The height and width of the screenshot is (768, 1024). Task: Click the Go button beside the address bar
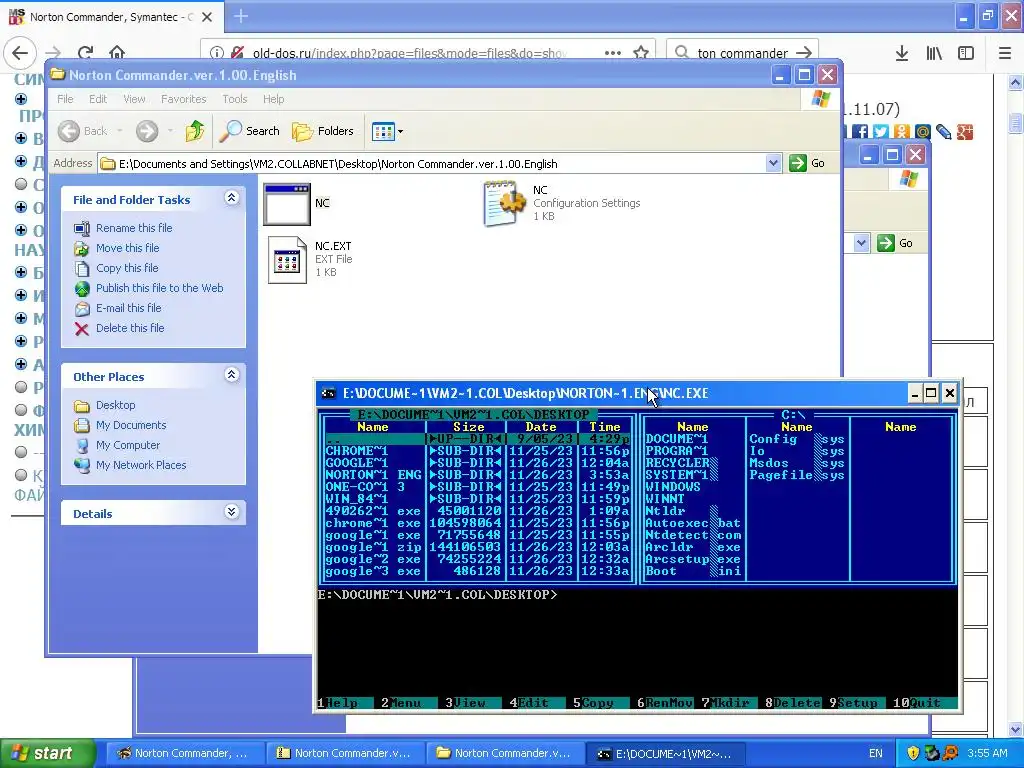point(807,163)
